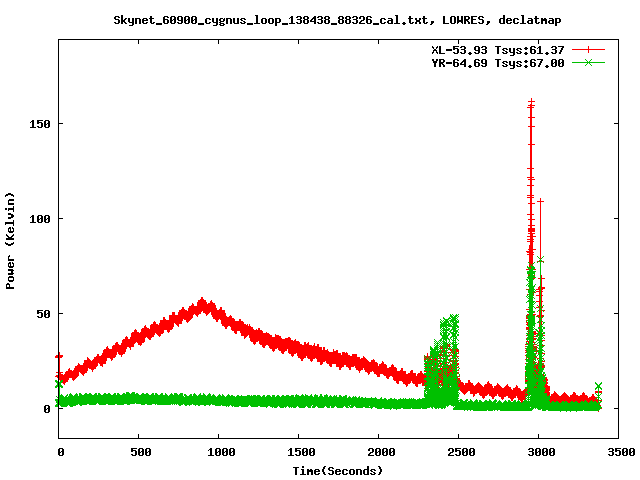Click the green legend line sample marker
Viewport: 640px width, 480px height.
(x=588, y=63)
